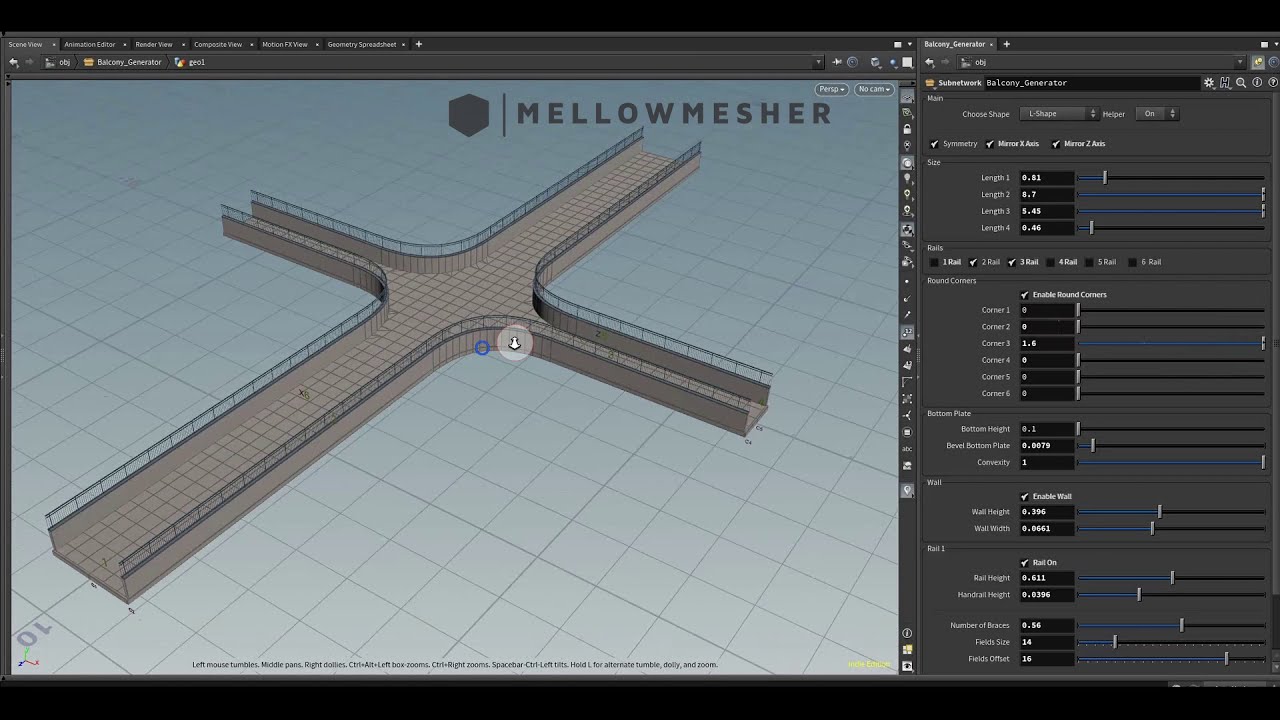Click the magnifier search parameters icon

click(x=1241, y=83)
